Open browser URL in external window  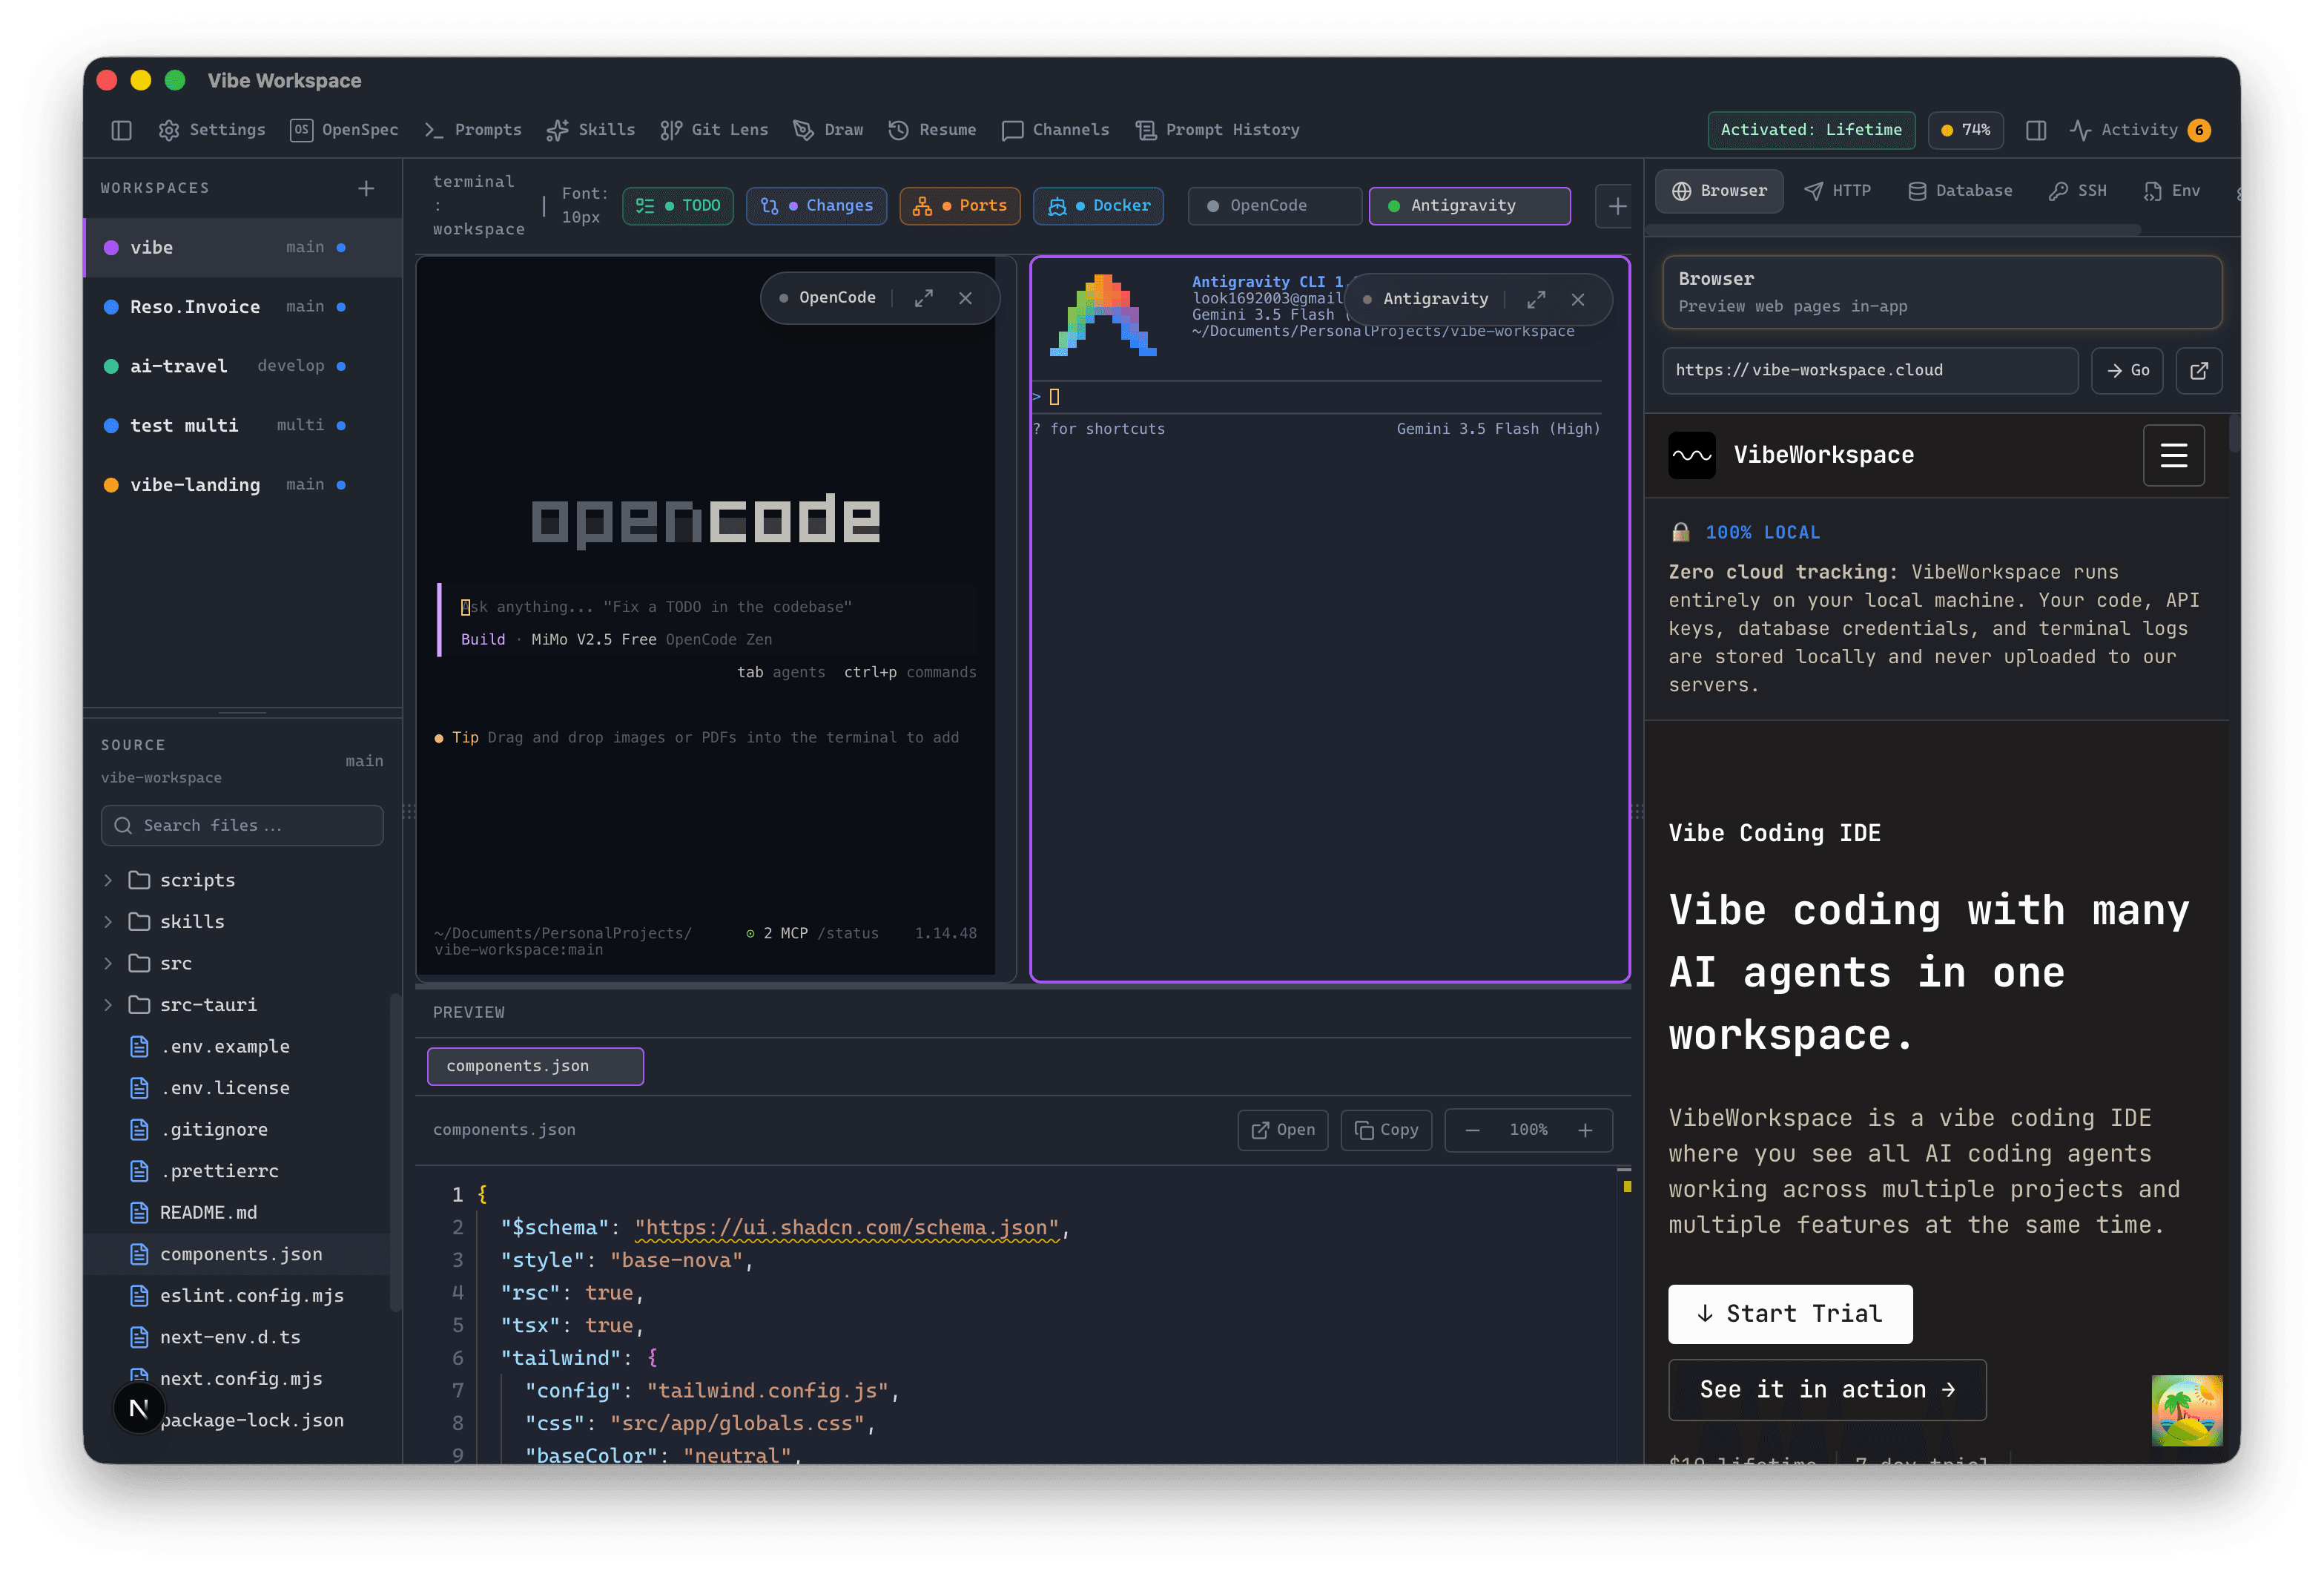pyautogui.click(x=2198, y=371)
